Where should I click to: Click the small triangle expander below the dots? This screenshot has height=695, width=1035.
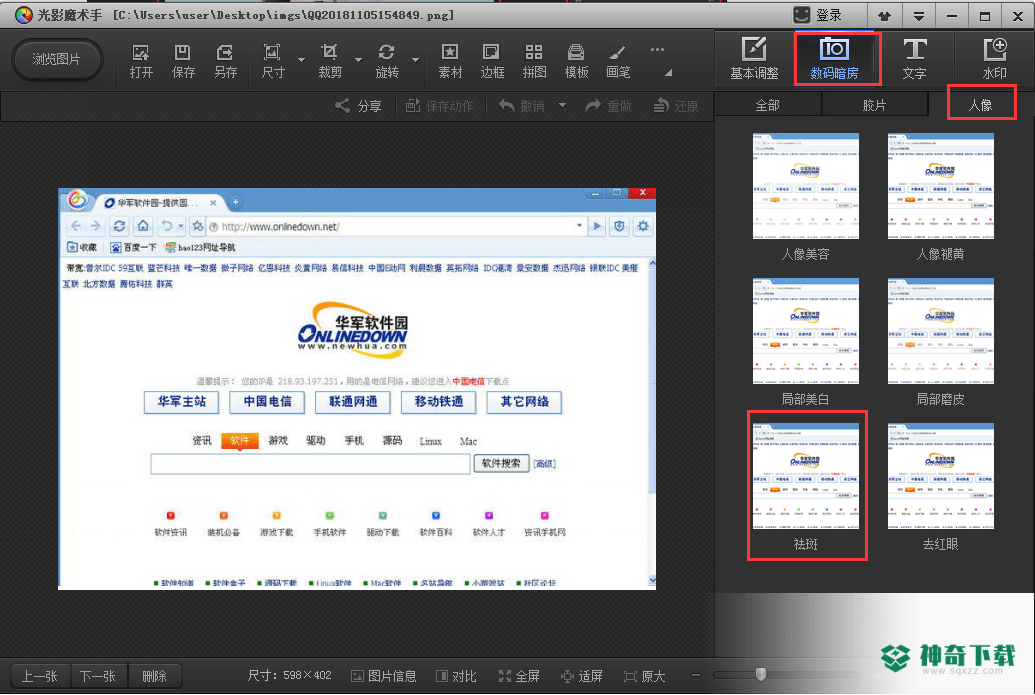pyautogui.click(x=668, y=73)
